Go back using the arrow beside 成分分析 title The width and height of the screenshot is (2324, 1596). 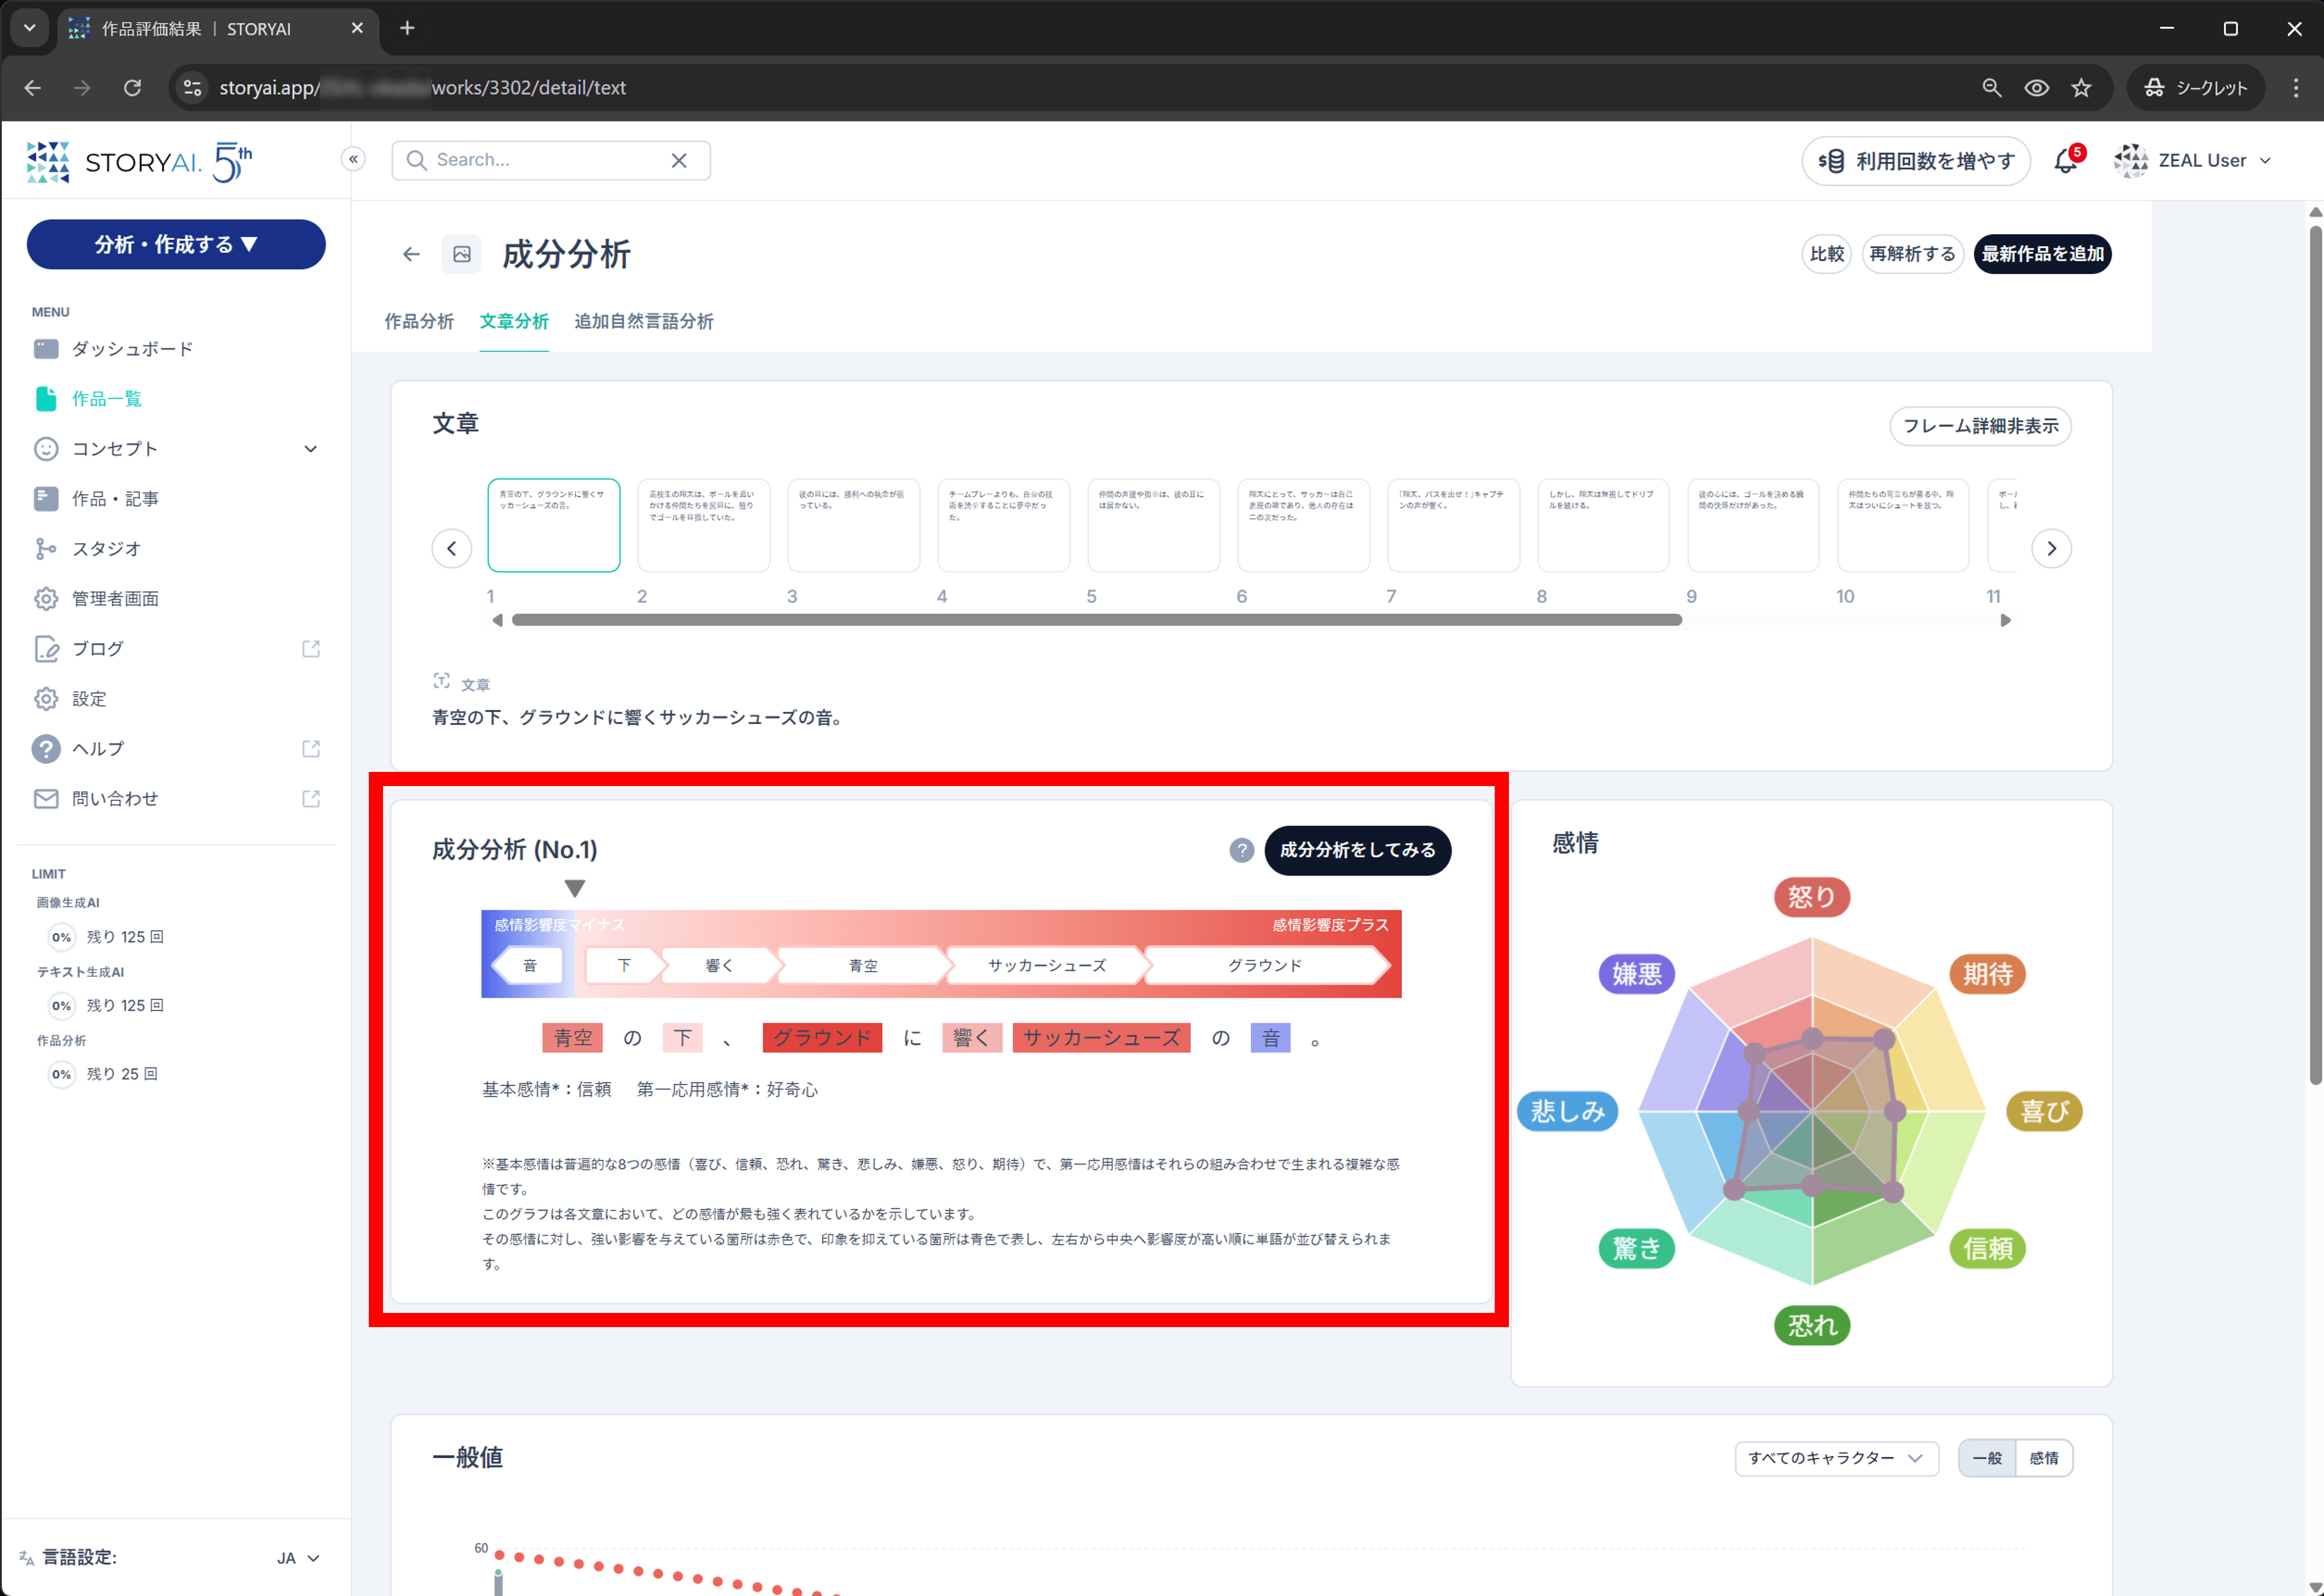tap(411, 254)
